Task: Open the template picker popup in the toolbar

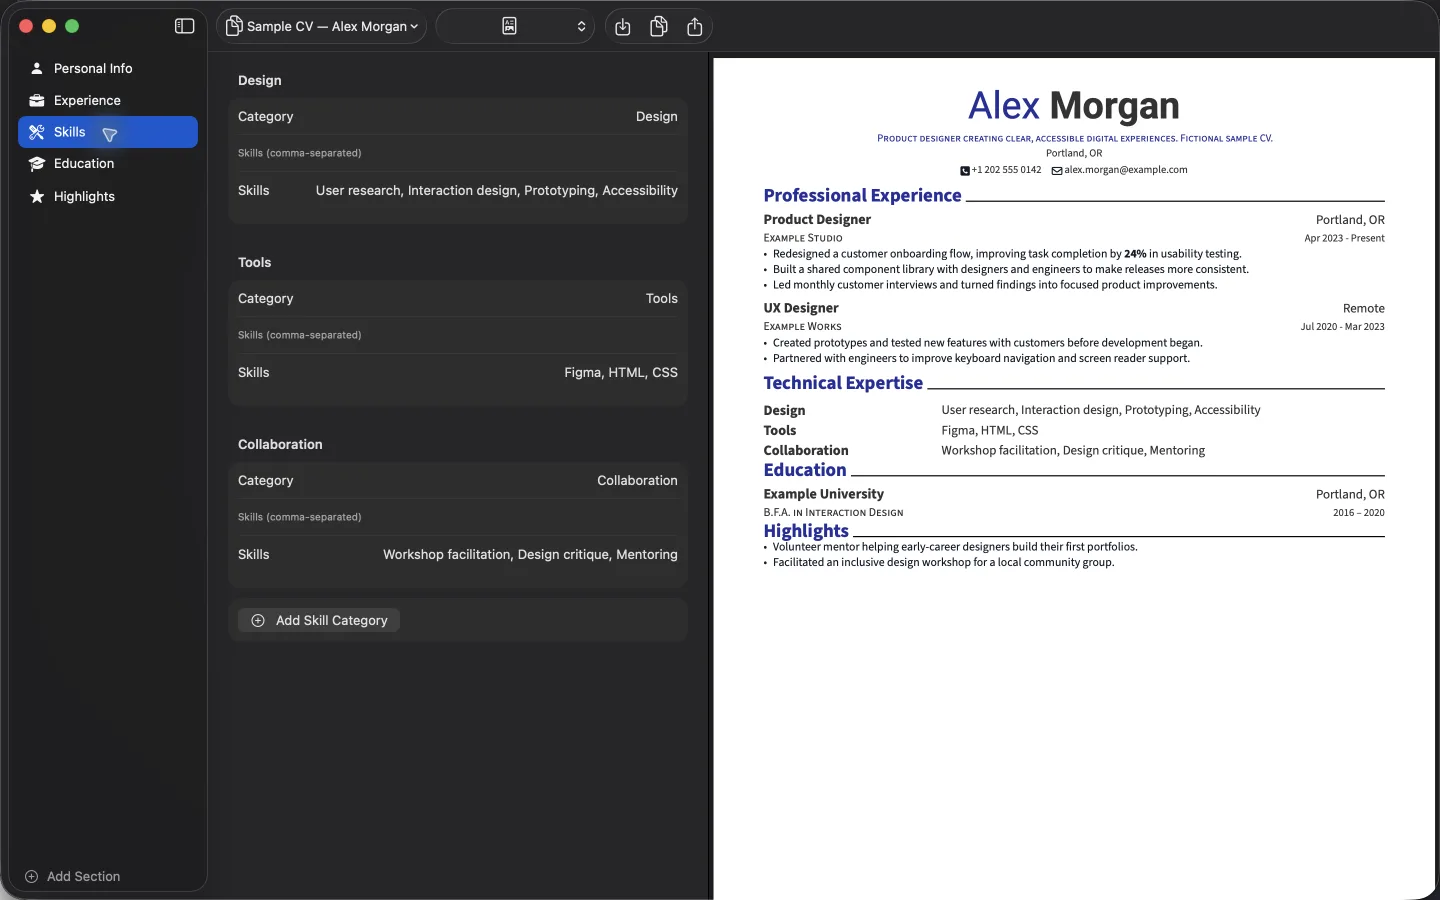Action: [516, 26]
